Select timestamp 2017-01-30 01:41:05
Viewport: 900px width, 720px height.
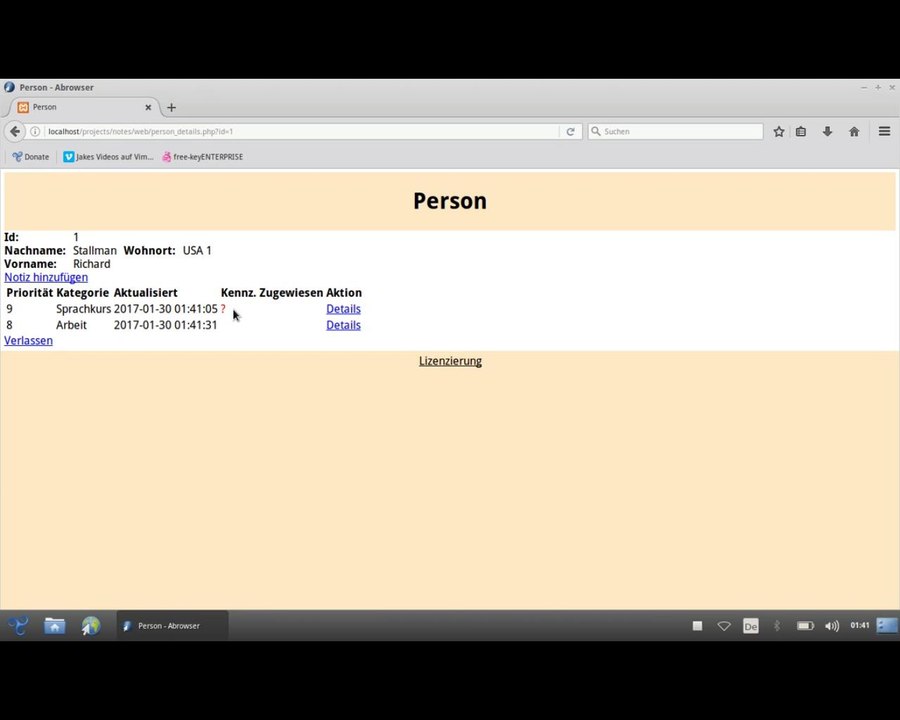[166, 309]
